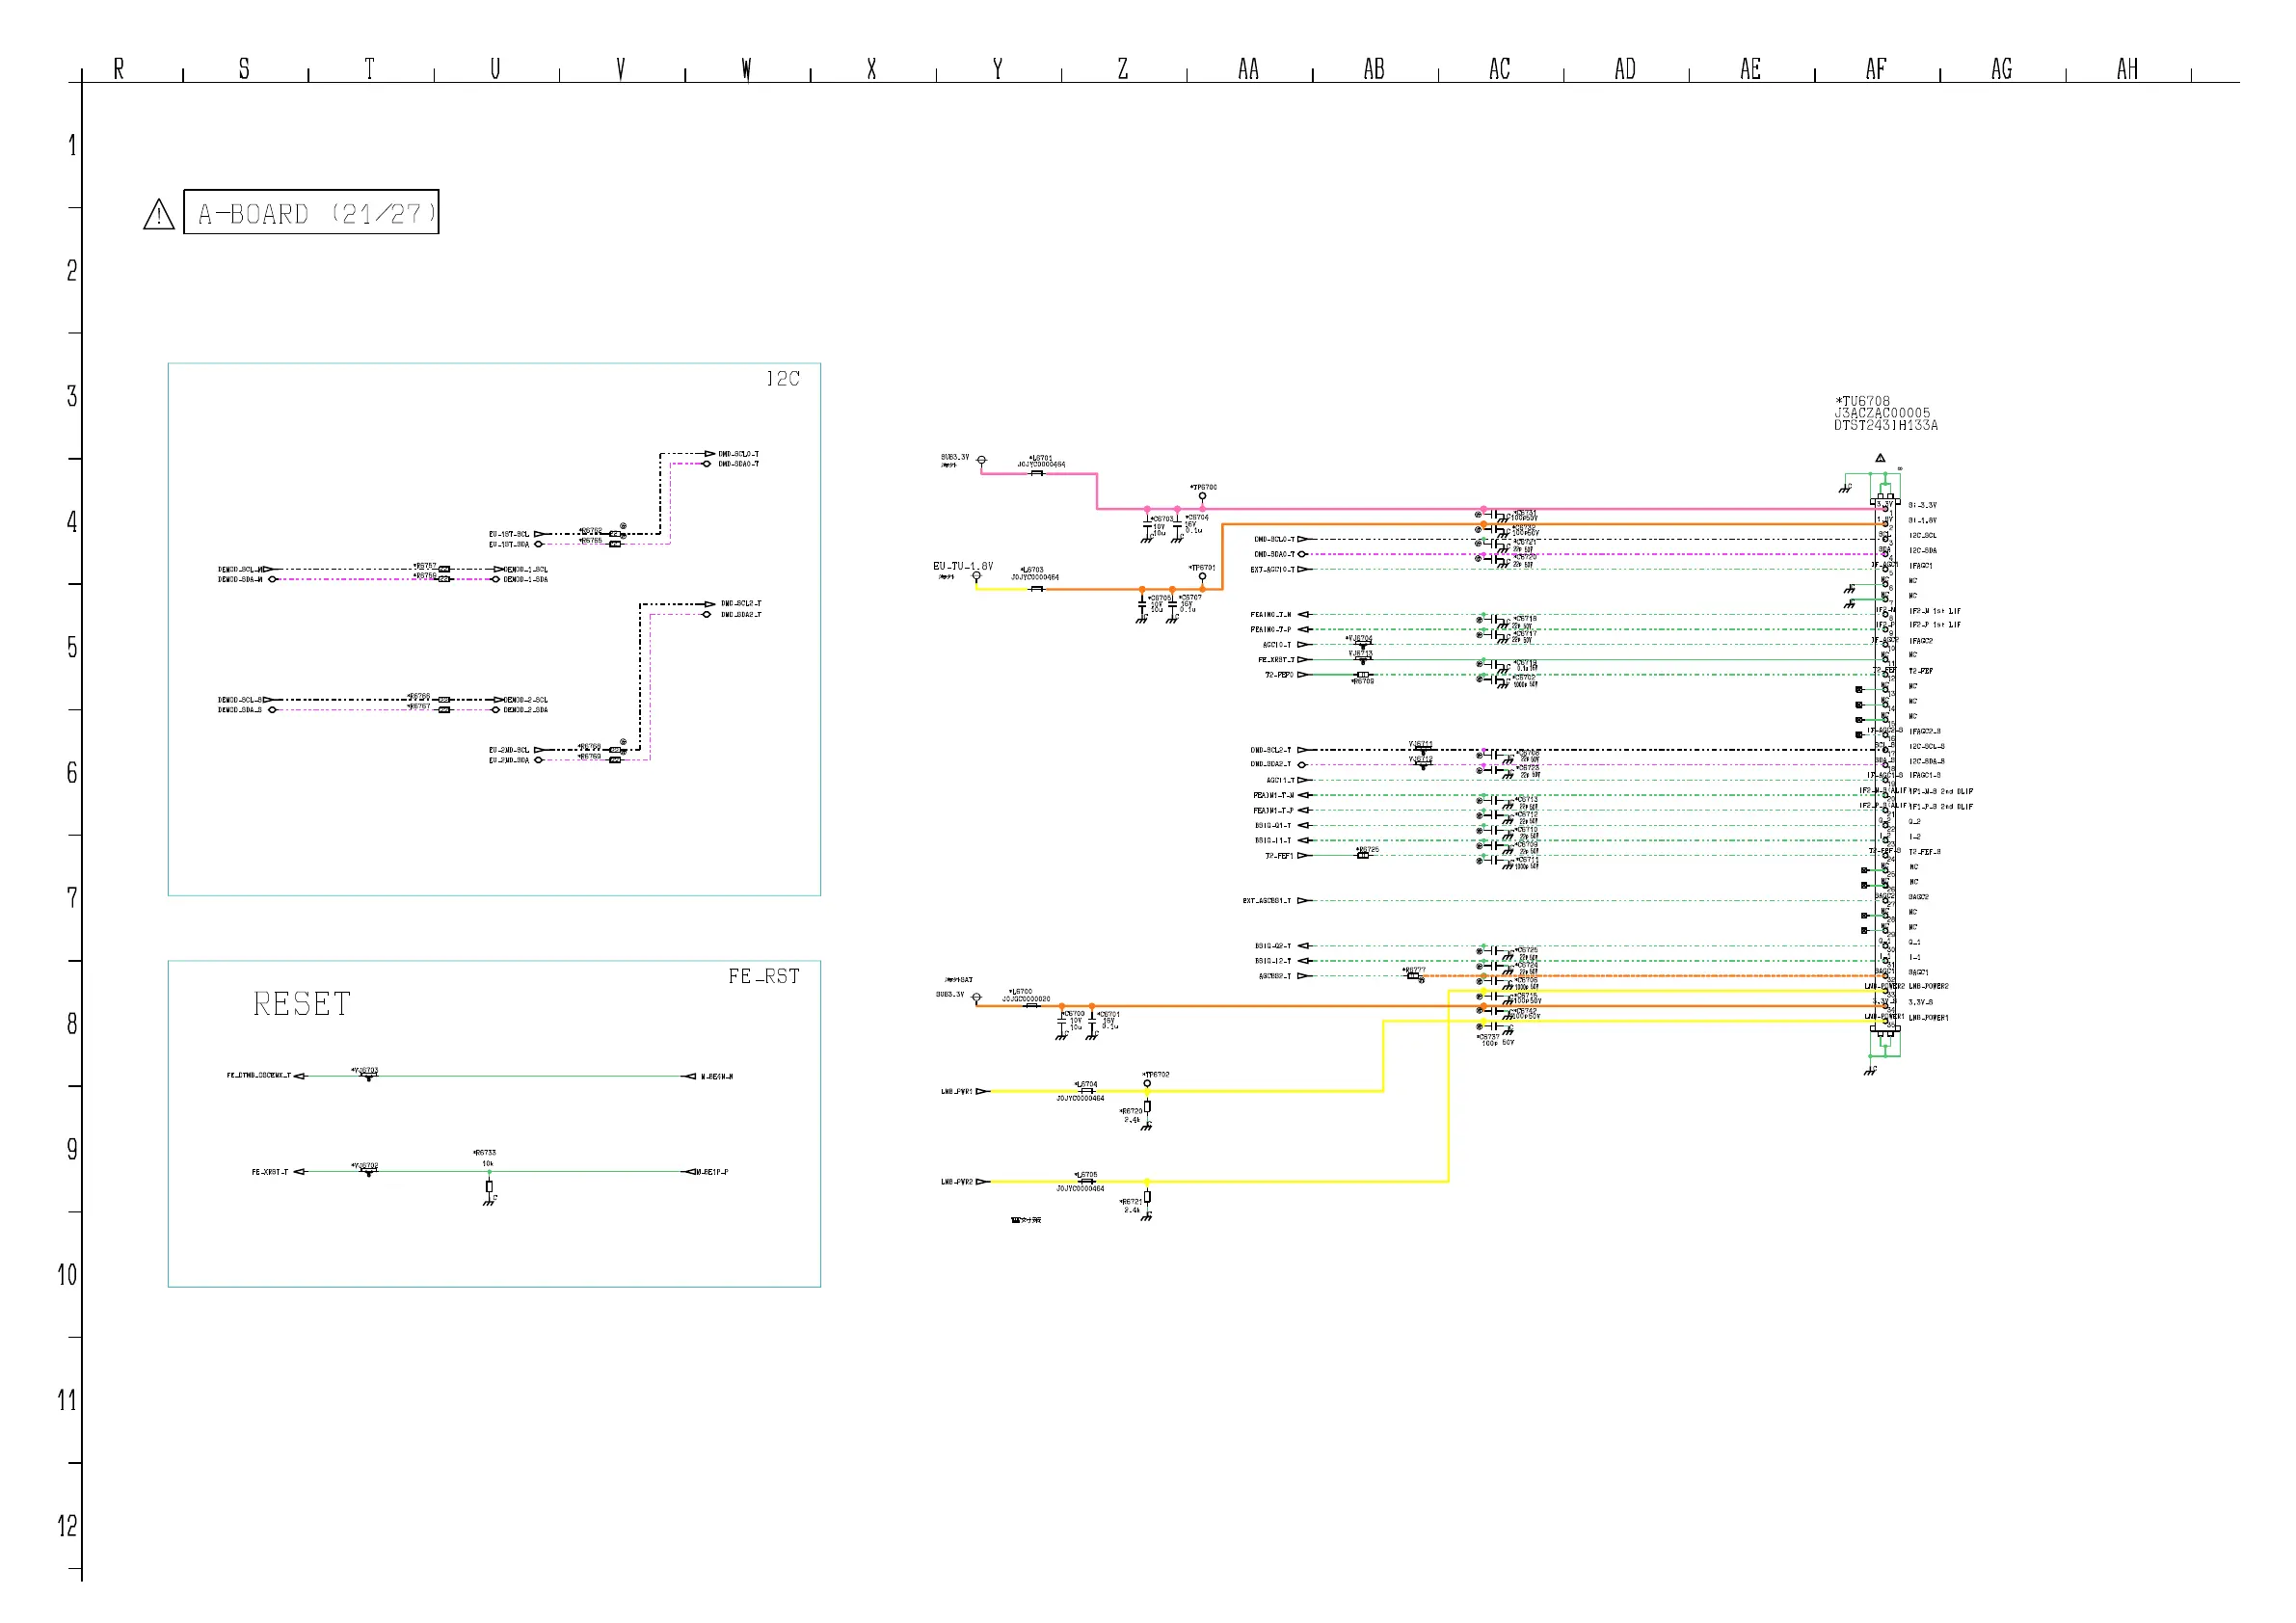Click the EU_TU_1.8V power label

pos(962,566)
